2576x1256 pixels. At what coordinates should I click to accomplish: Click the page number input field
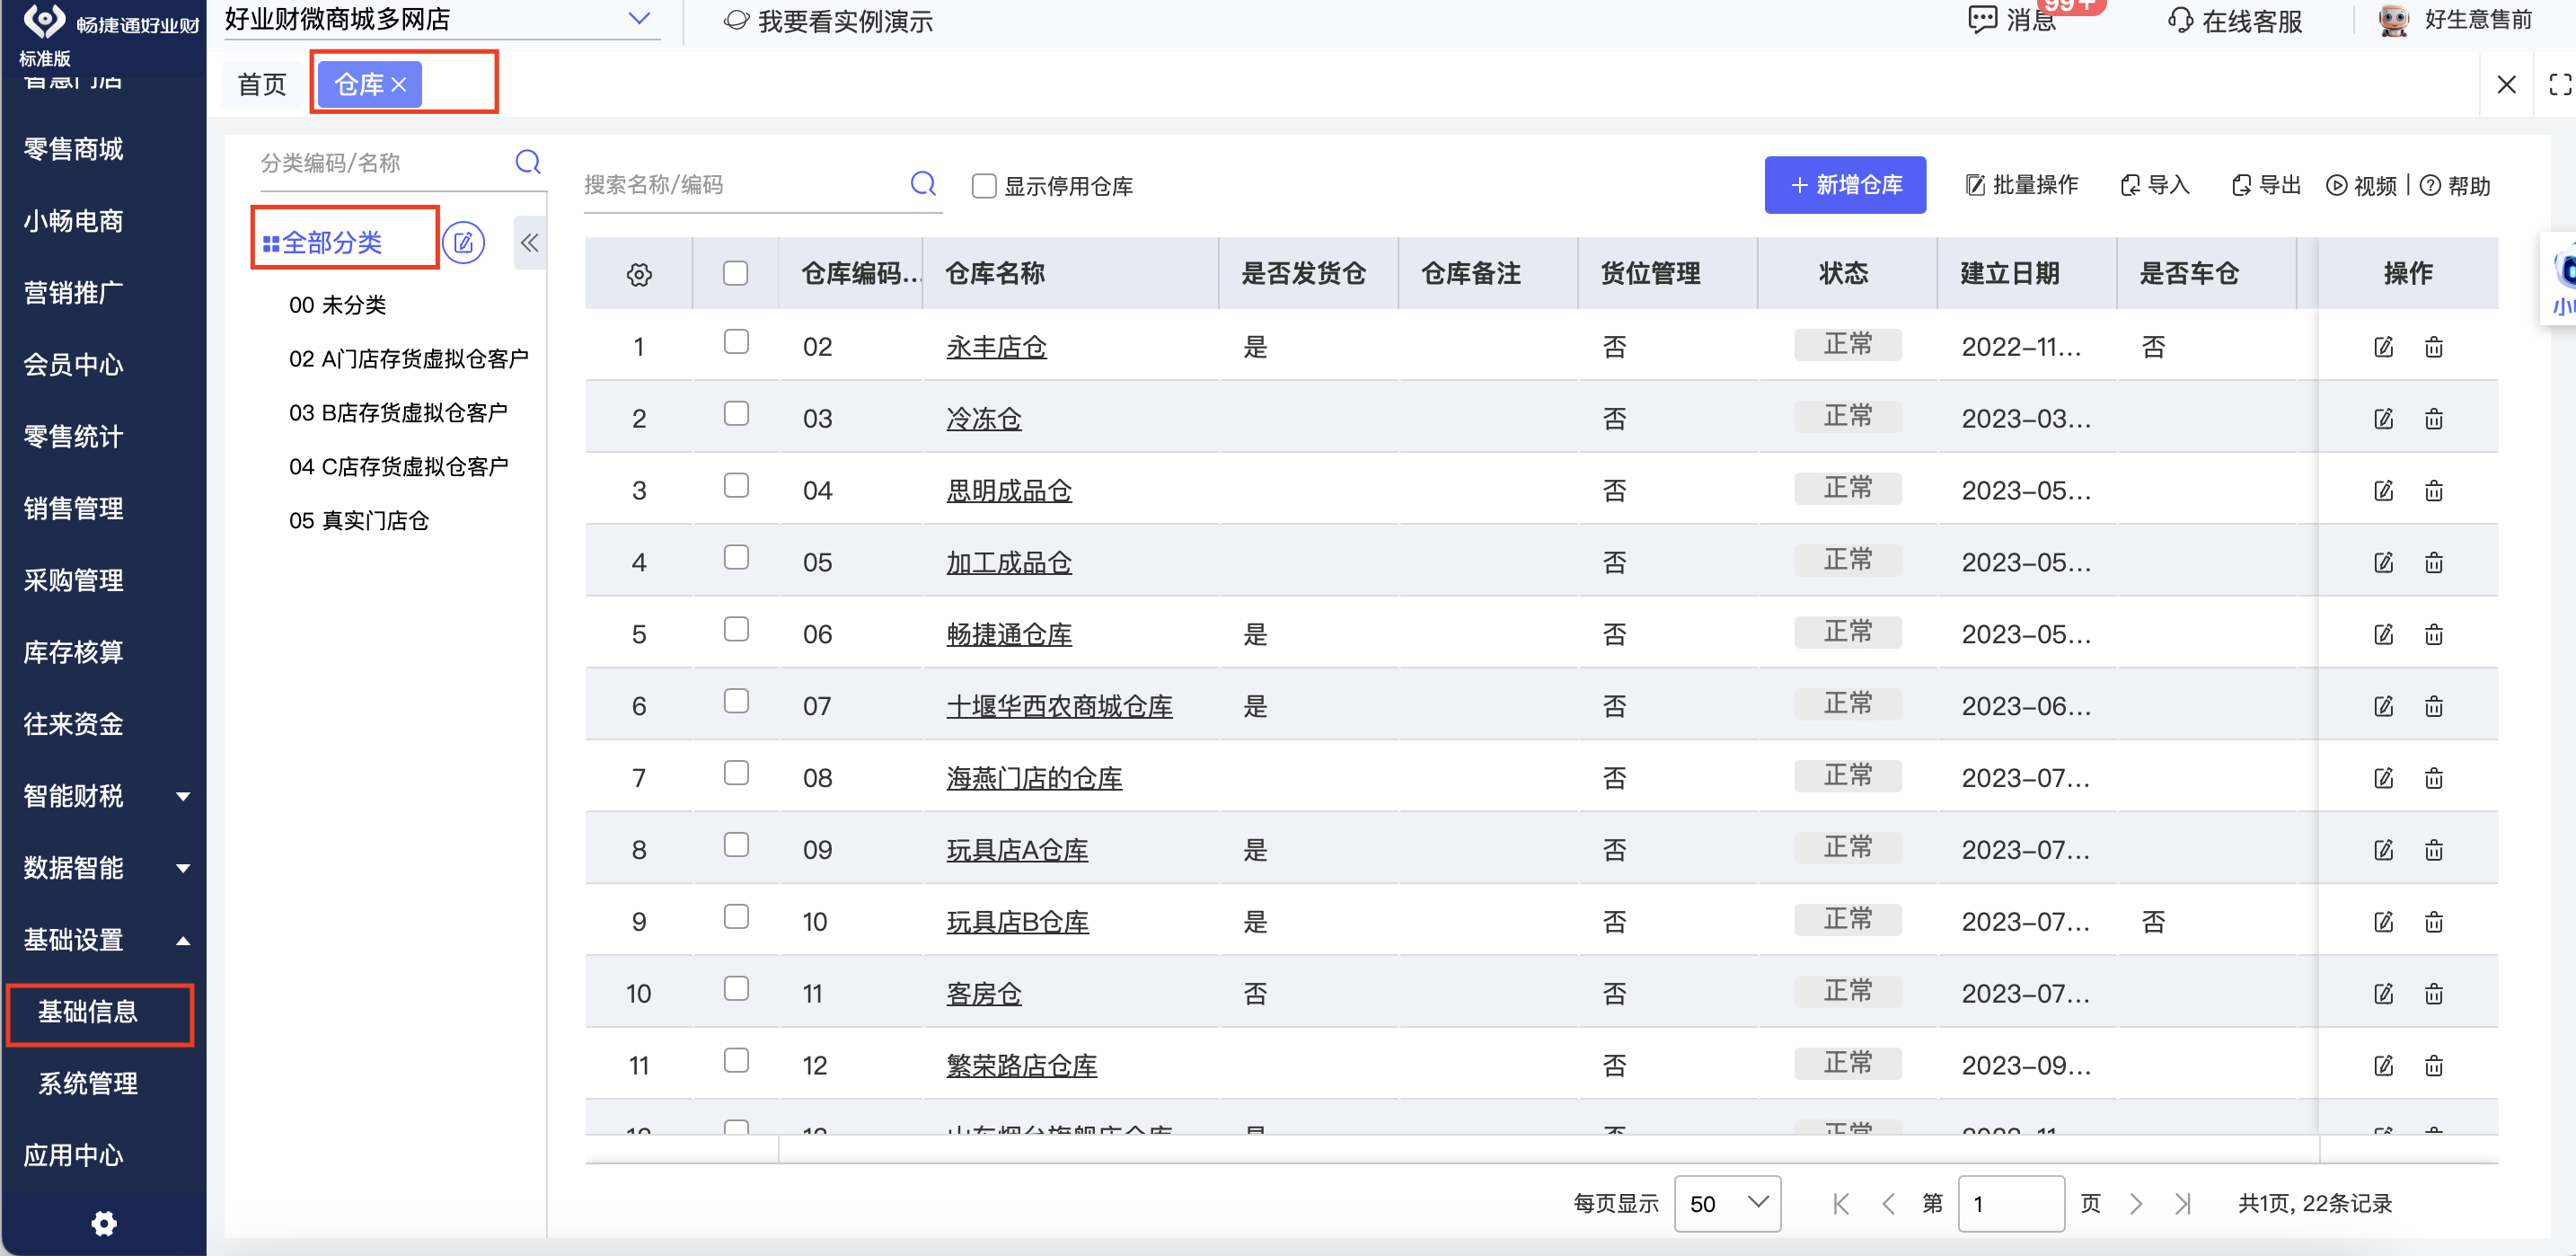point(2010,1203)
